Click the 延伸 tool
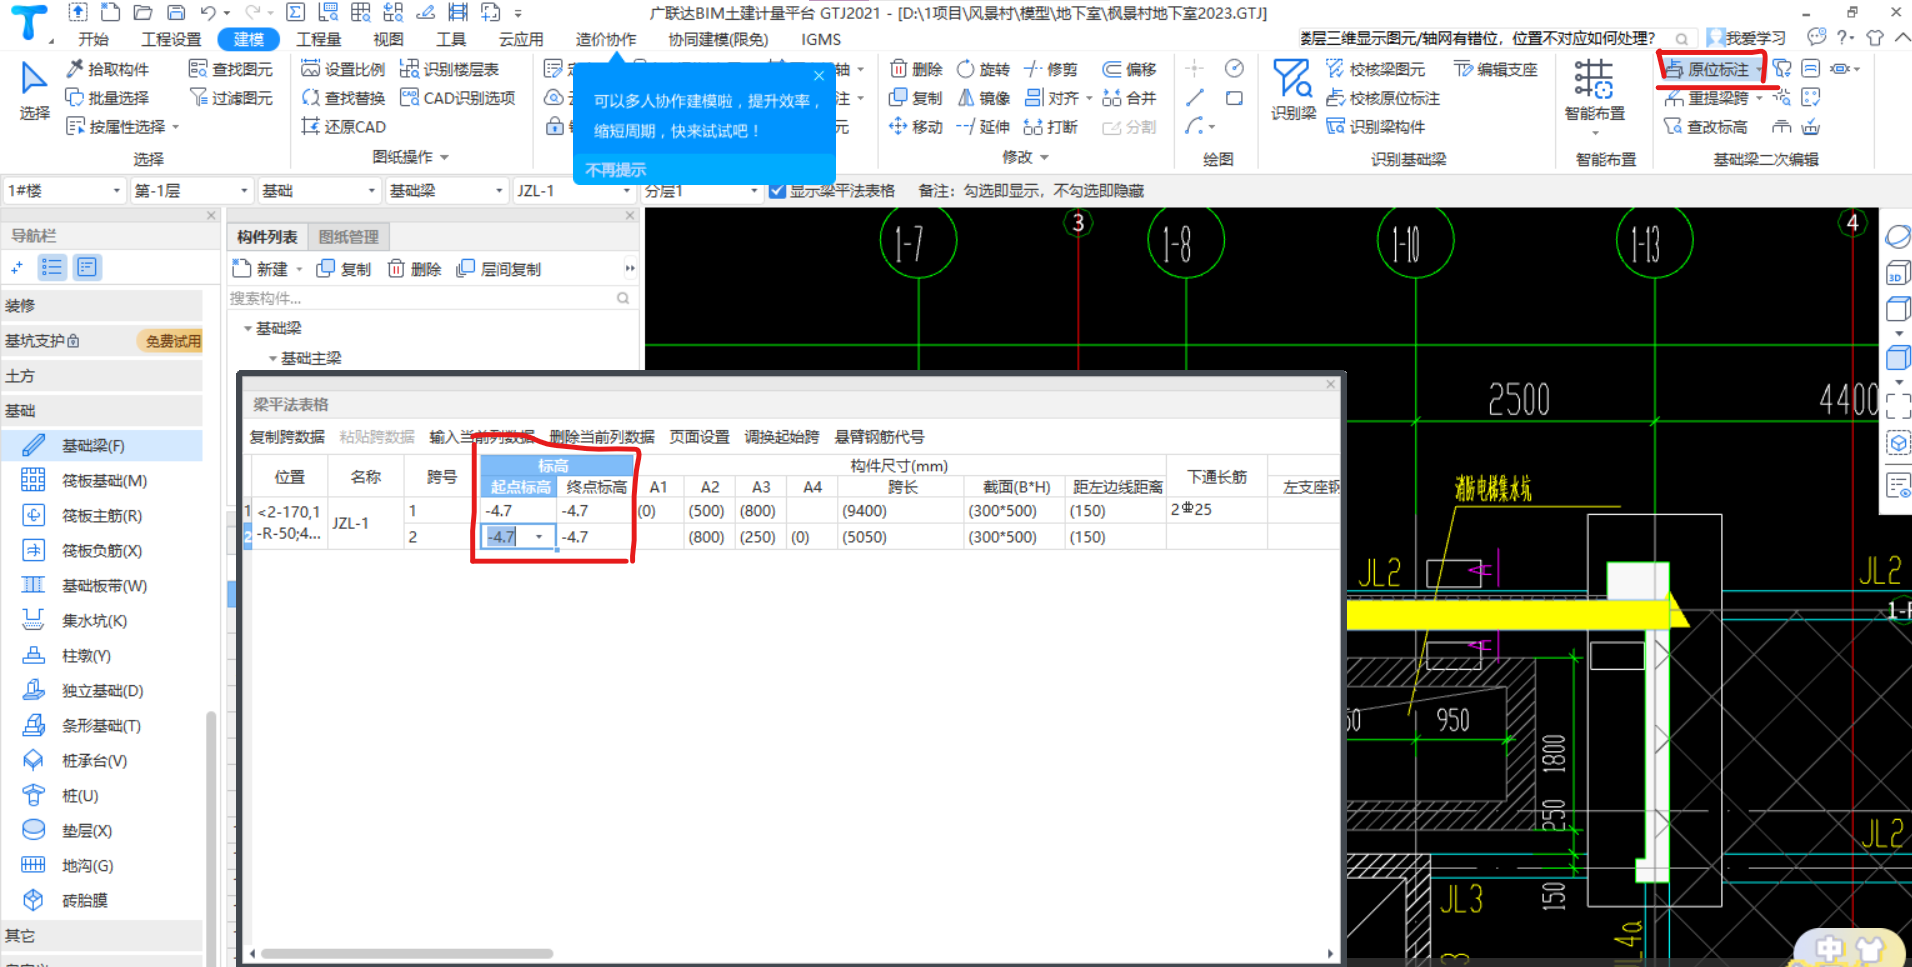Viewport: 1912px width, 967px height. pyautogui.click(x=983, y=127)
